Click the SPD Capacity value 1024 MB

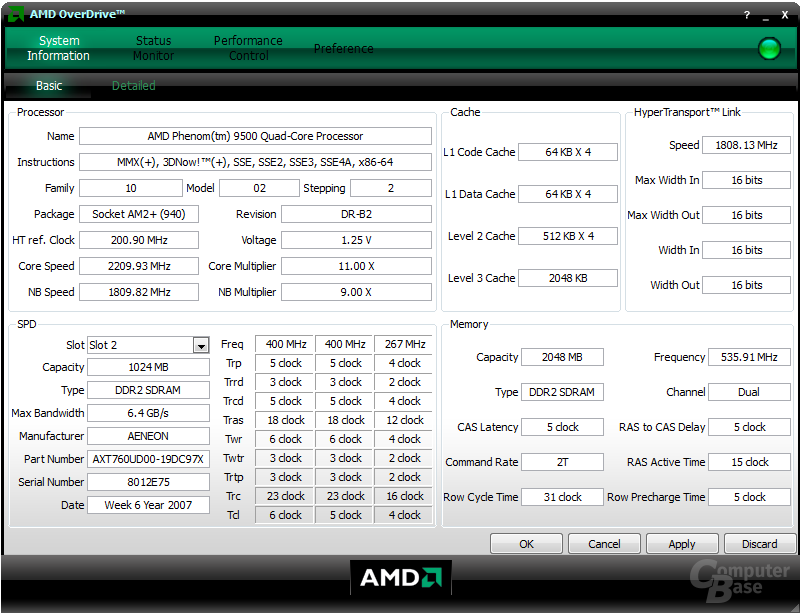(148, 367)
